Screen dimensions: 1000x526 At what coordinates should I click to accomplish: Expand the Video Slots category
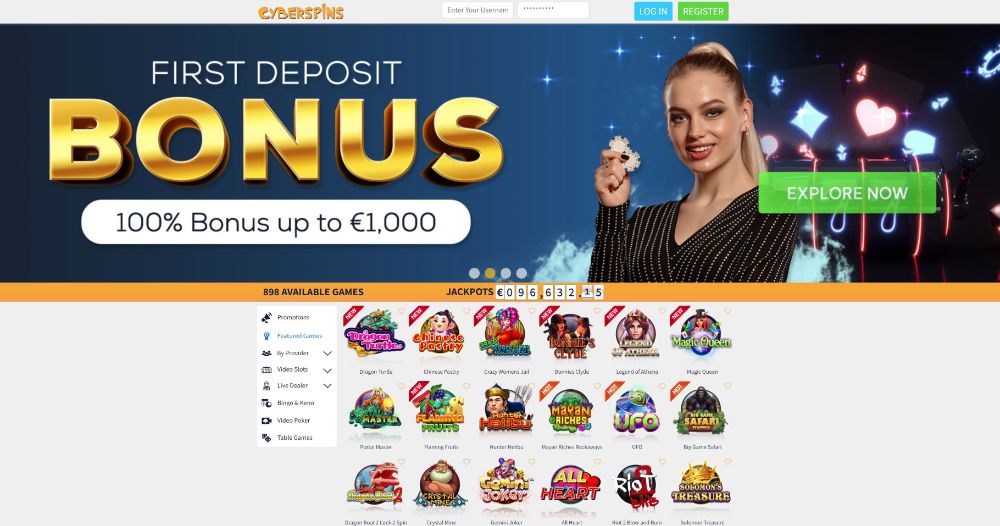[327, 370]
